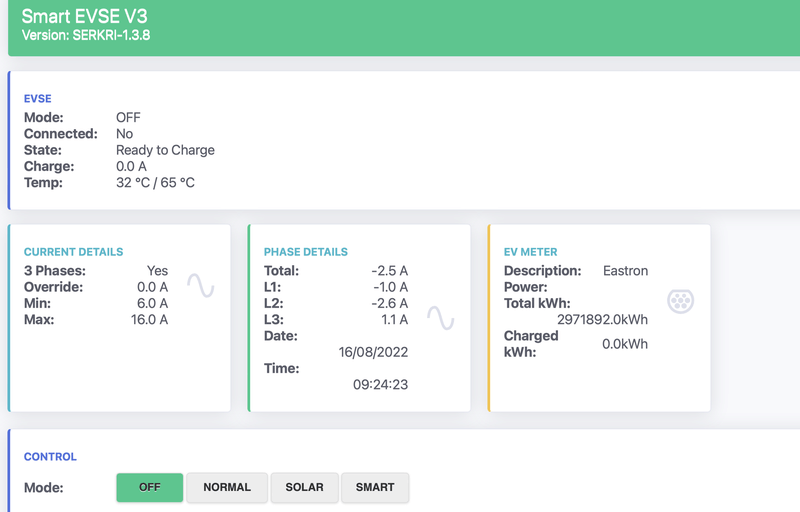Set mode to OFF
800x512 pixels.
149,488
